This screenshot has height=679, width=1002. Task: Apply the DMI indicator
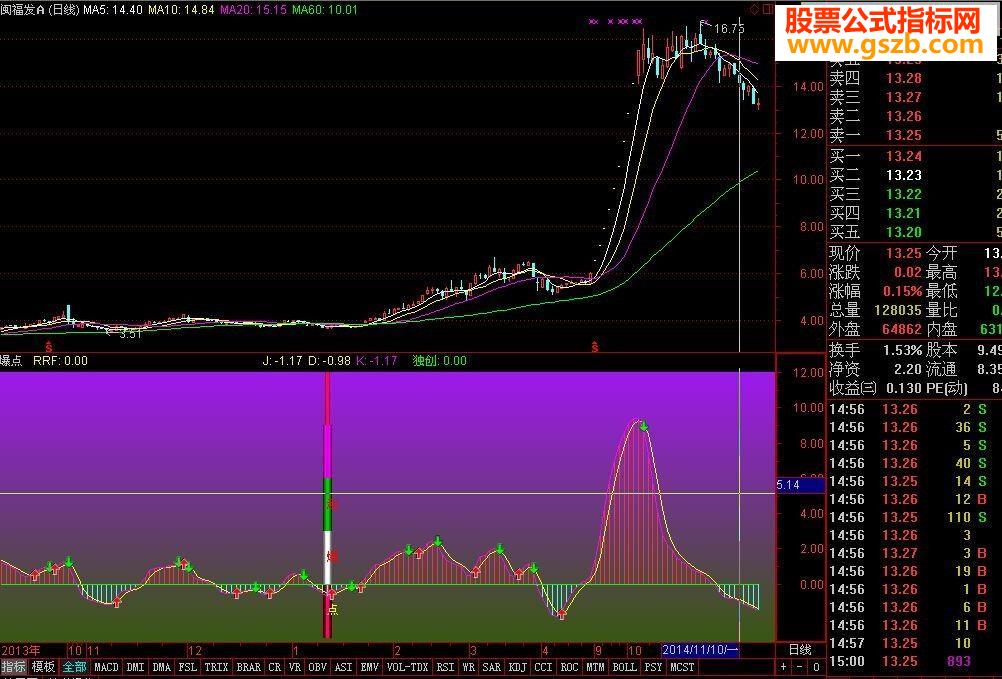[135, 667]
